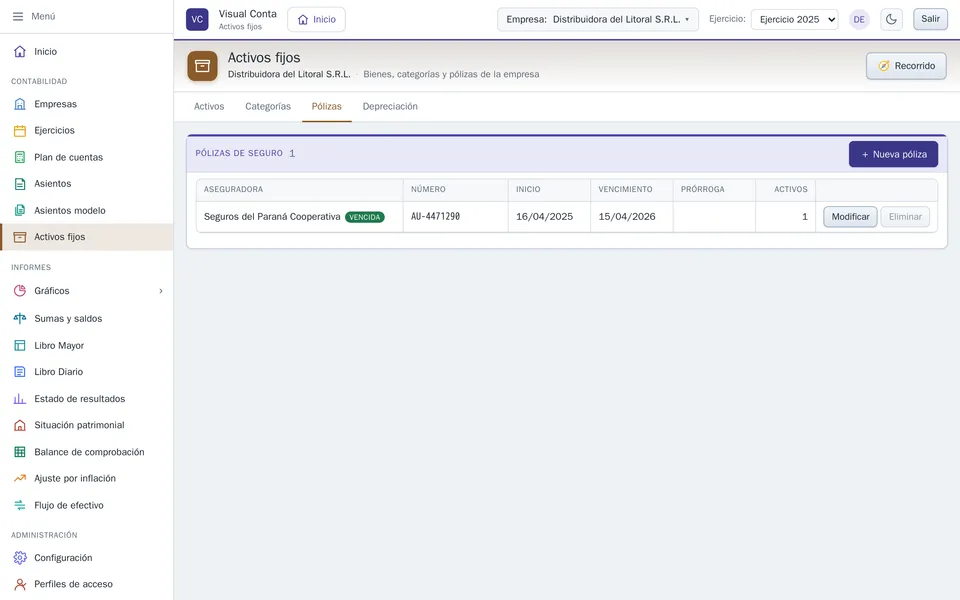The height and width of the screenshot is (600, 960).
Task: Click the DE user avatar
Action: pyautogui.click(x=859, y=19)
